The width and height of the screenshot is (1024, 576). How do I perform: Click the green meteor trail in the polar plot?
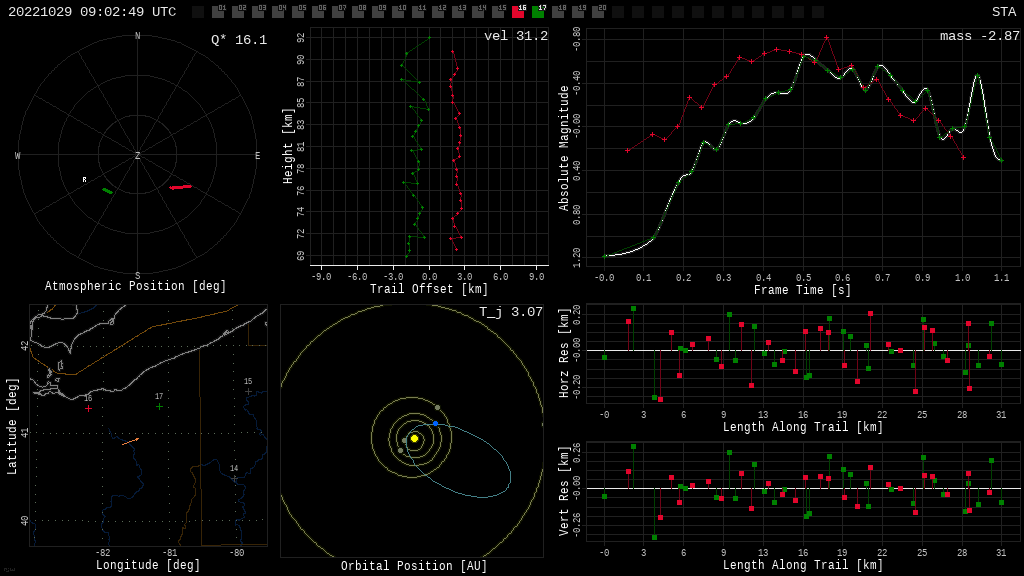[108, 191]
